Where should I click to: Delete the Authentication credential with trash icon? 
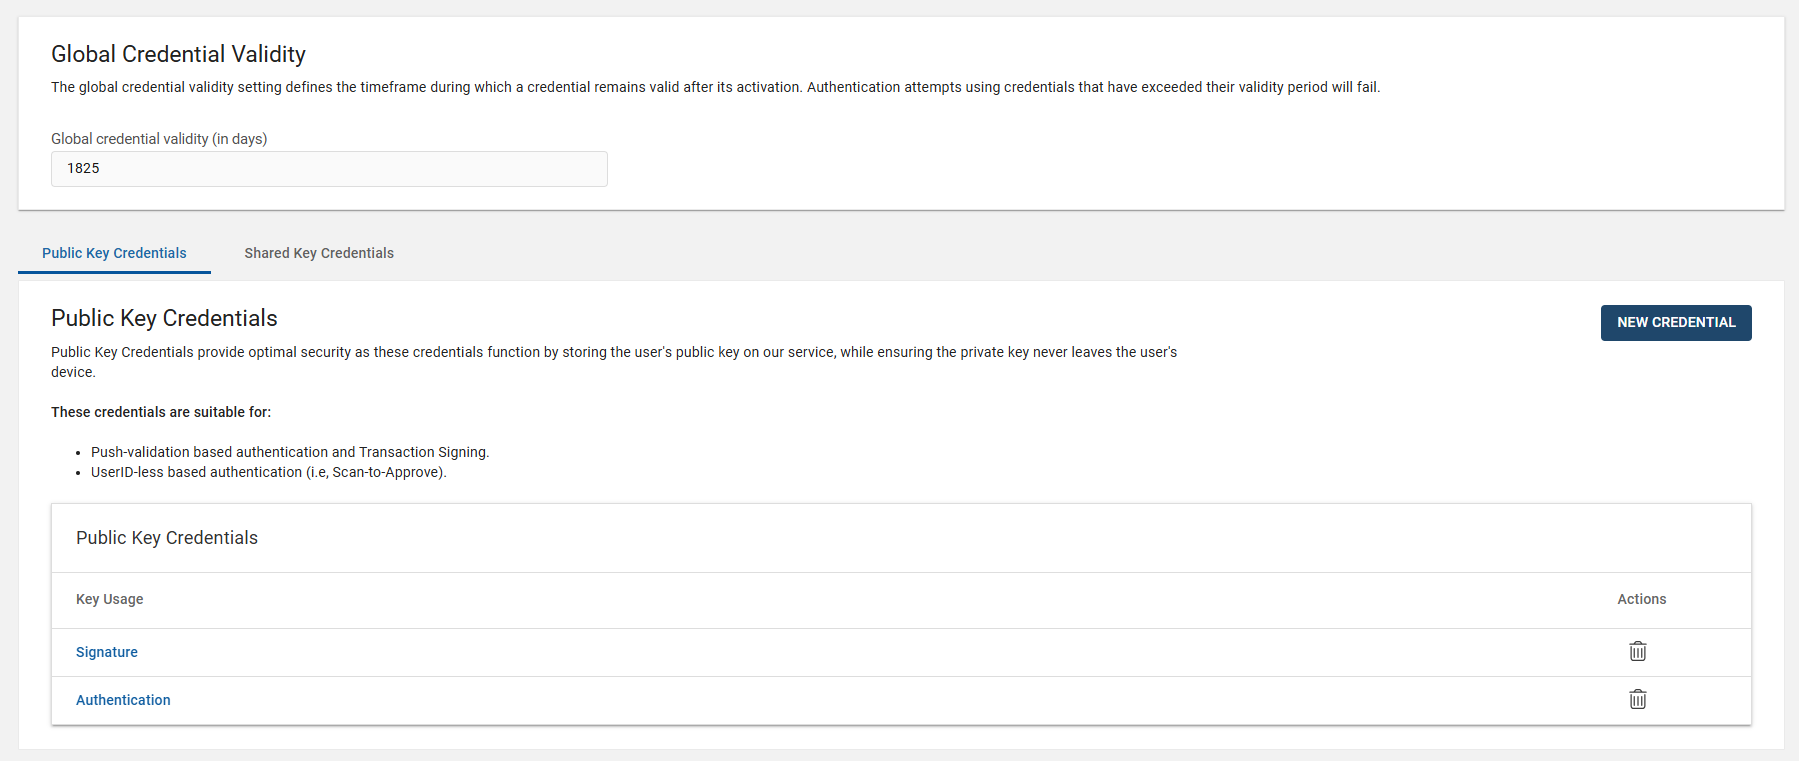point(1637,699)
